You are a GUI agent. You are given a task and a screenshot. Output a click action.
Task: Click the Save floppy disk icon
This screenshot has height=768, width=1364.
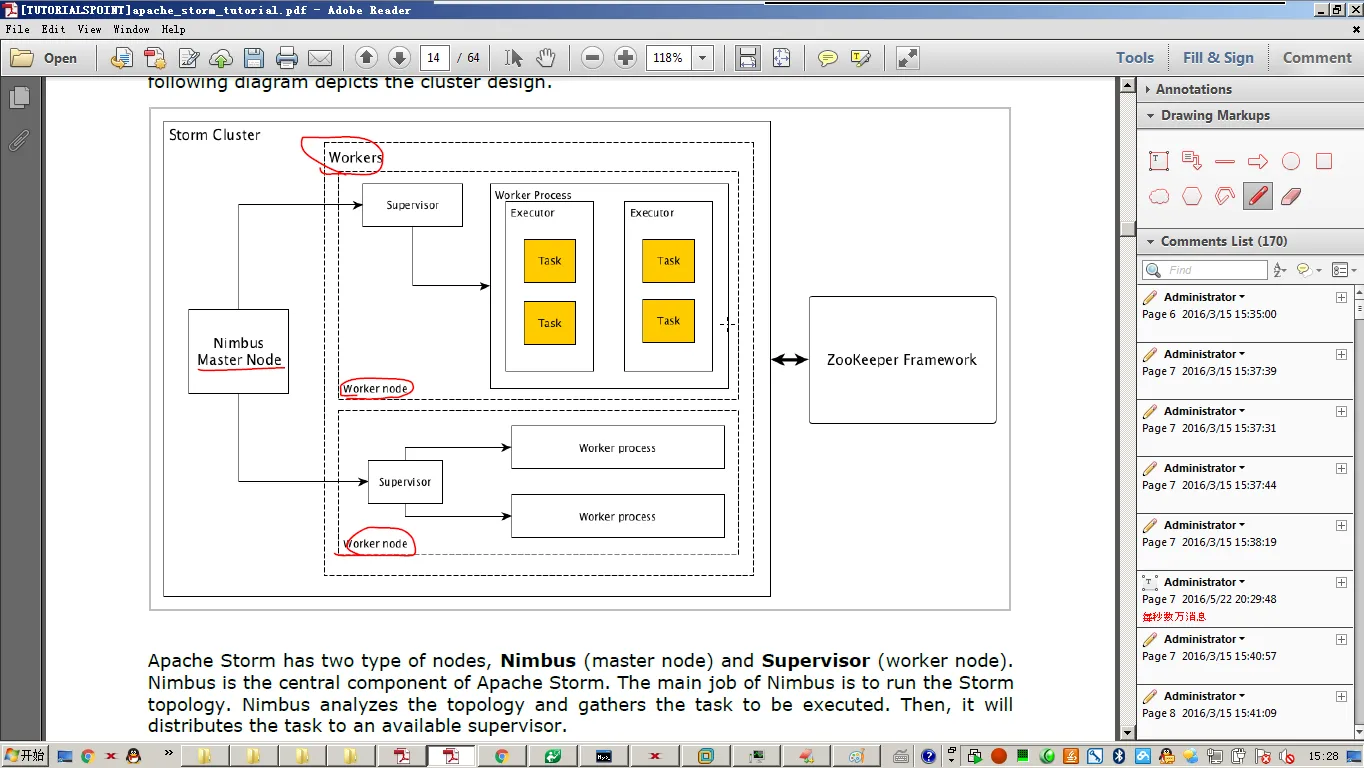click(254, 58)
